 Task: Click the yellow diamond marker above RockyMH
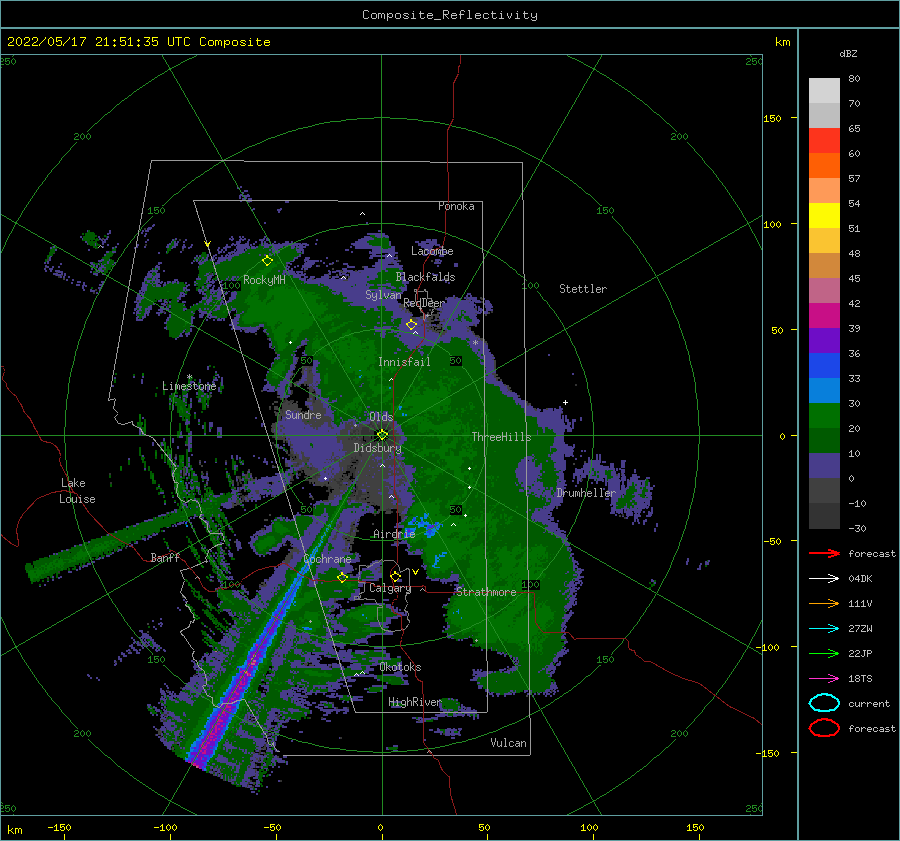(x=267, y=261)
